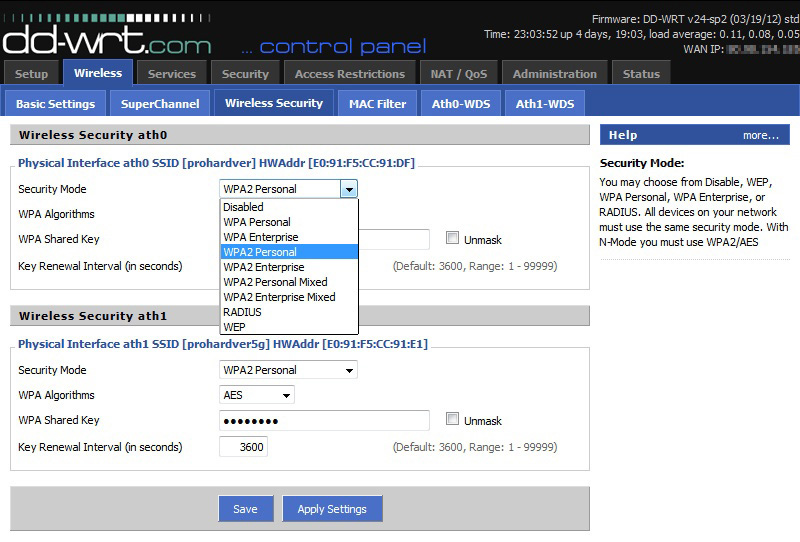This screenshot has width=800, height=542.
Task: Choose WPA Enterprise option
Action: 289,237
